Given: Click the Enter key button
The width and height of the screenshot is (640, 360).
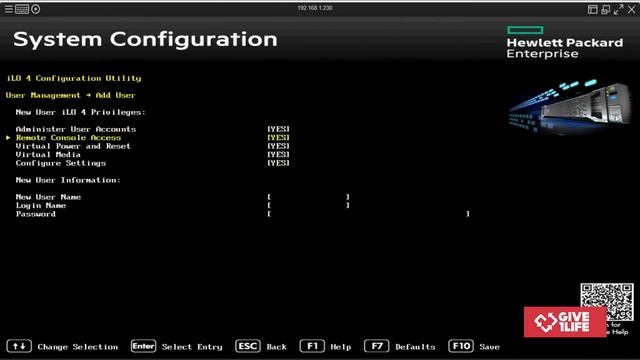Looking at the screenshot, I should (144, 346).
